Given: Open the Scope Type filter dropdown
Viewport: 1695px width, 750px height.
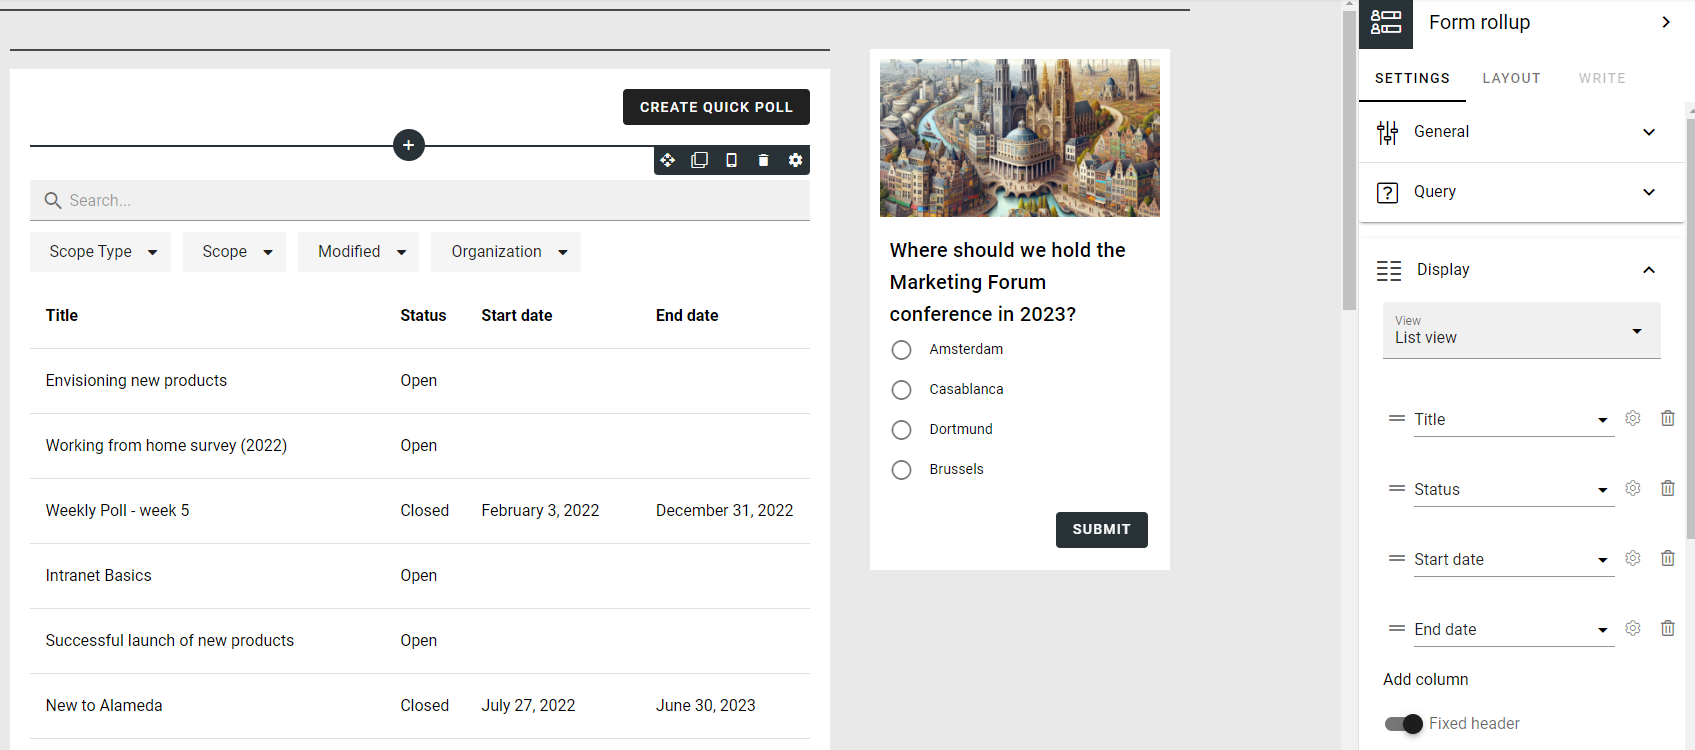Looking at the screenshot, I should [x=100, y=252].
